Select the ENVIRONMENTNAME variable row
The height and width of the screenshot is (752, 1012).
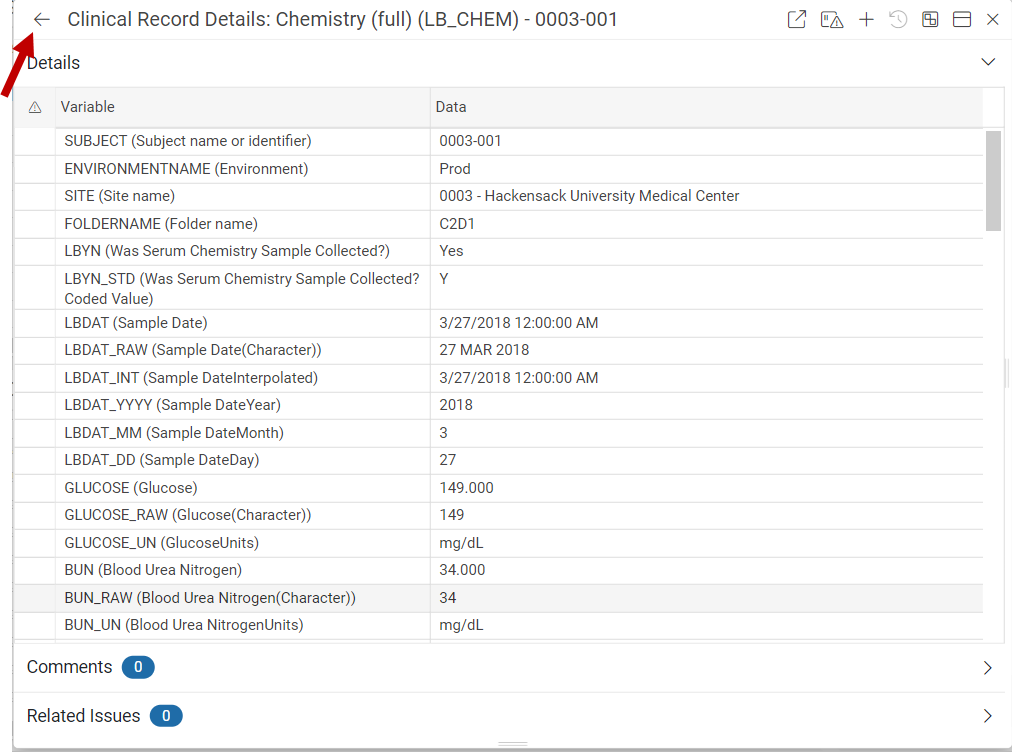pos(498,169)
